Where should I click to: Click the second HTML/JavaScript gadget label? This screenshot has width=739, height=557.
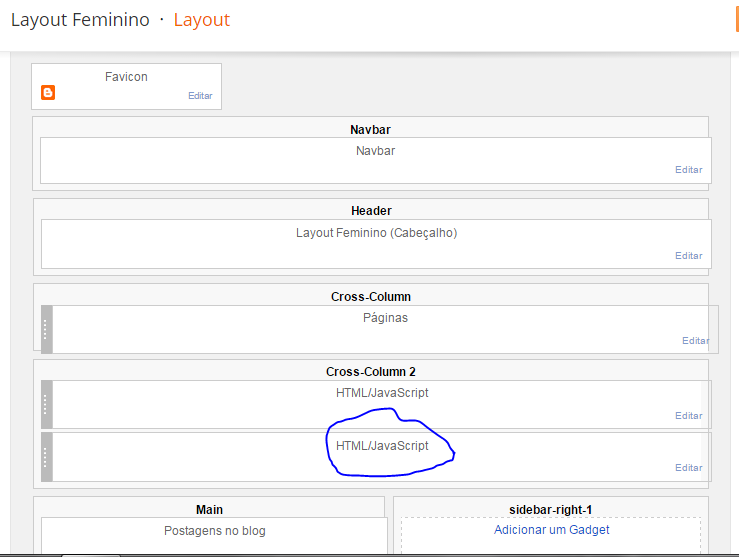point(382,446)
